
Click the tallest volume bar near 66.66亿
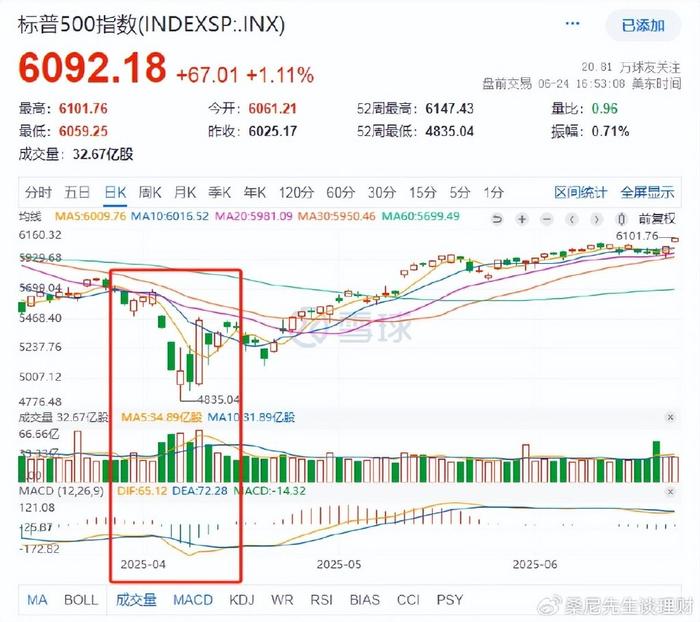click(x=199, y=456)
